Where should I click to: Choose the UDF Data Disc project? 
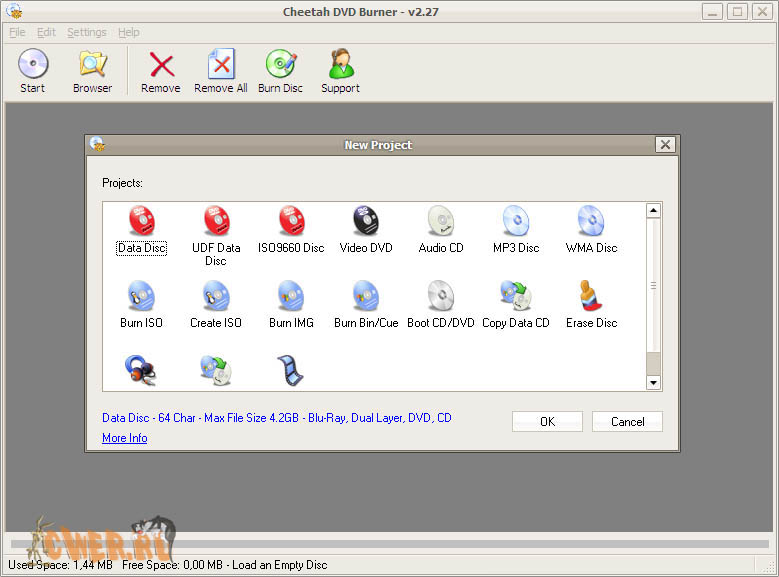(x=216, y=222)
